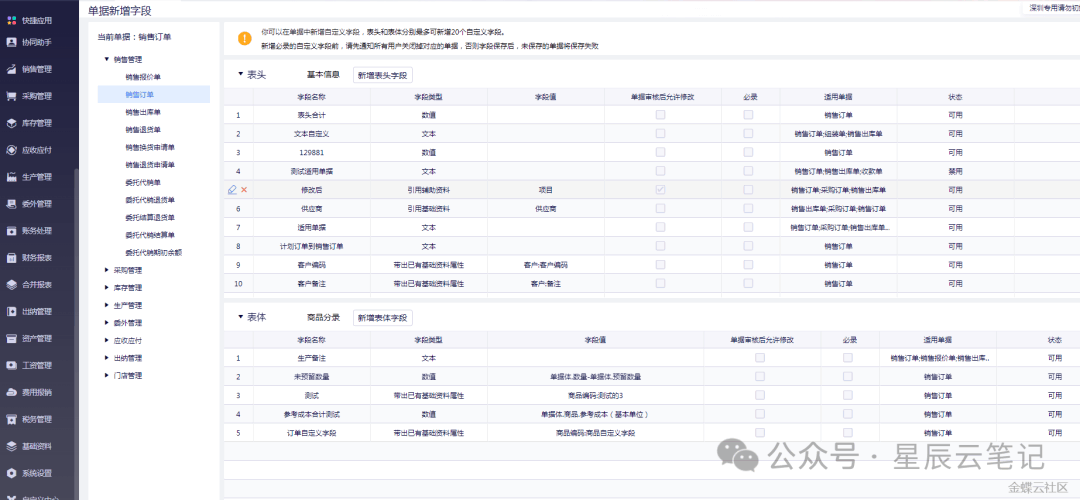The height and width of the screenshot is (500, 1080).
Task: Click the red delete X on 修改后 row
Action: click(244, 190)
